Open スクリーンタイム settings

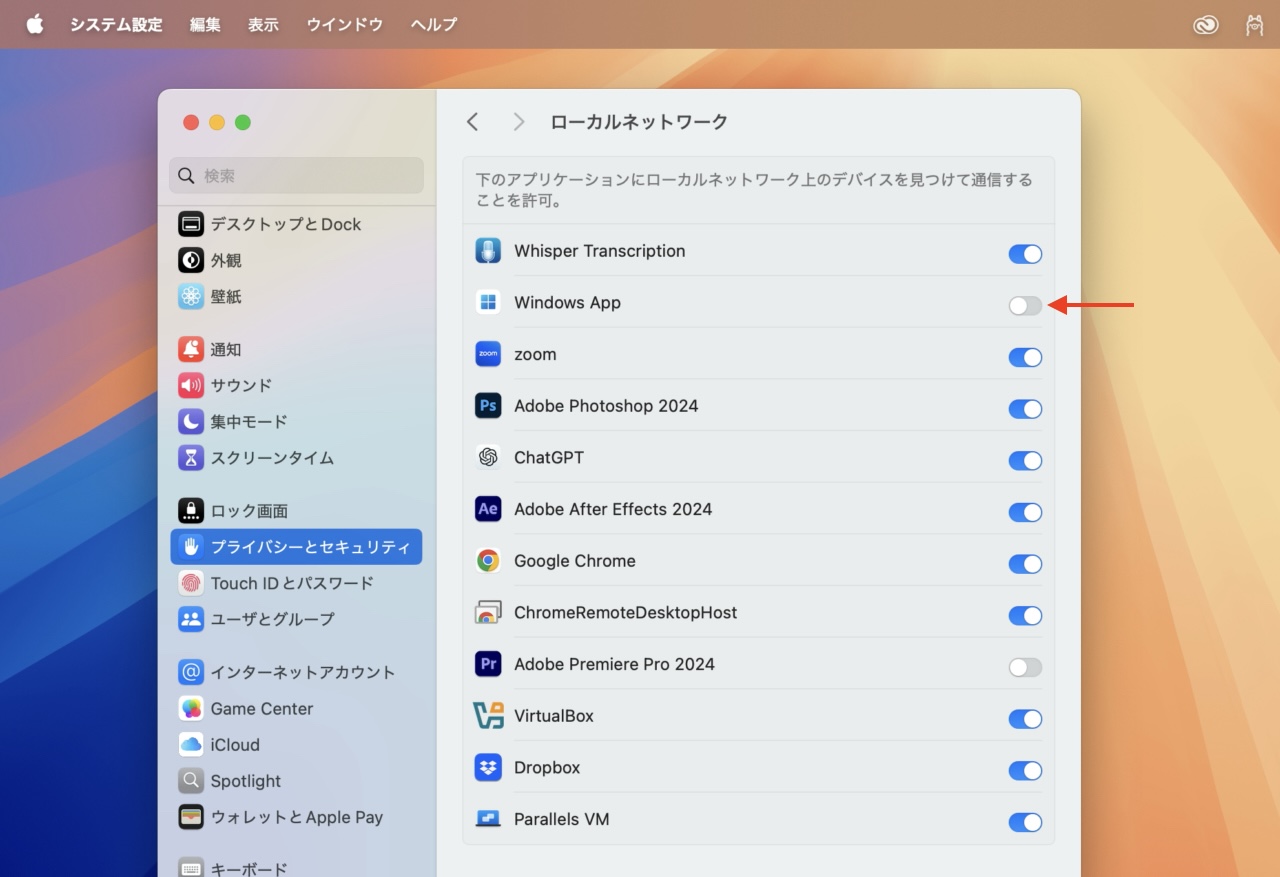tap(296, 457)
